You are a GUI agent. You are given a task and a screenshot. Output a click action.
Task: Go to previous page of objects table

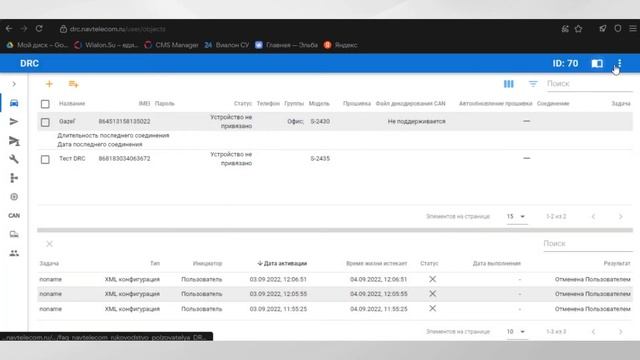(593, 216)
